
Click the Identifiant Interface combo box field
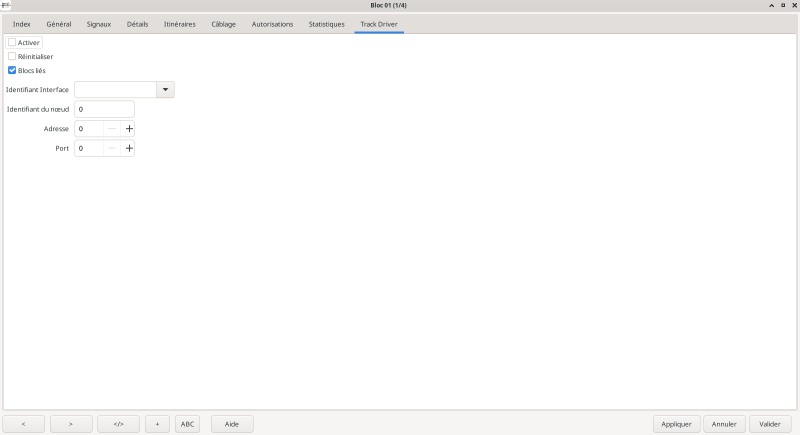[x=115, y=90]
